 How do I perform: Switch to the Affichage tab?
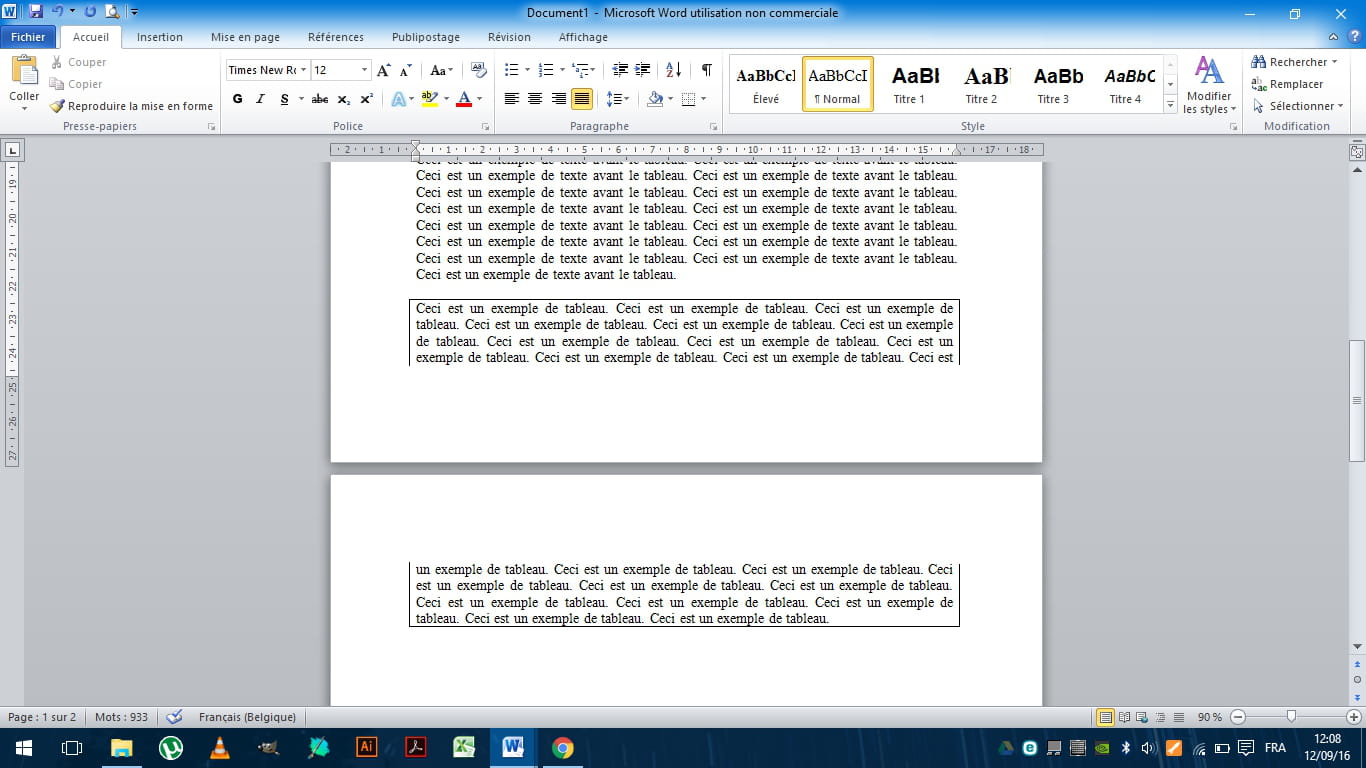583,37
